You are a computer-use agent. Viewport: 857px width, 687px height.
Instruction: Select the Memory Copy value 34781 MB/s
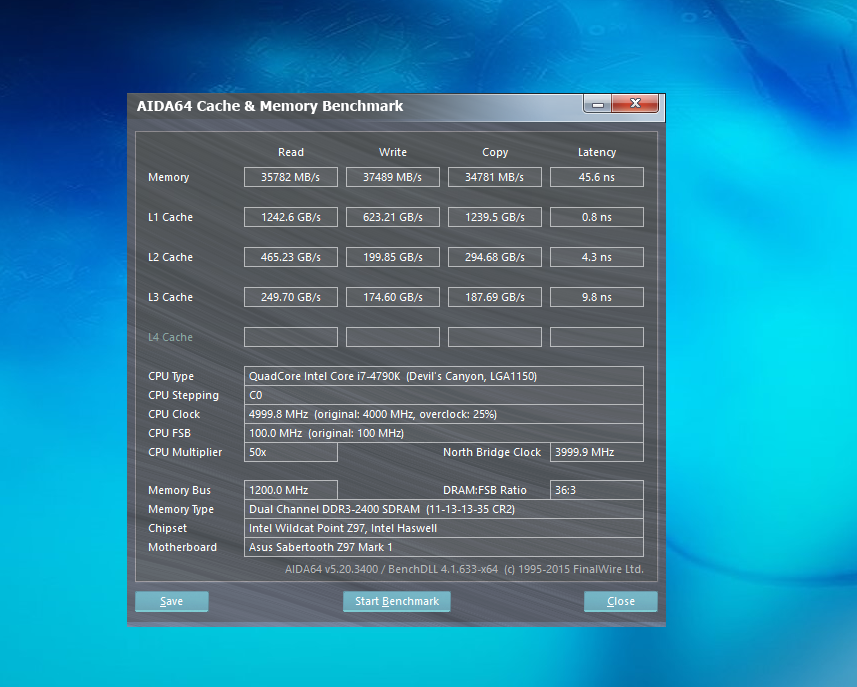click(x=495, y=177)
